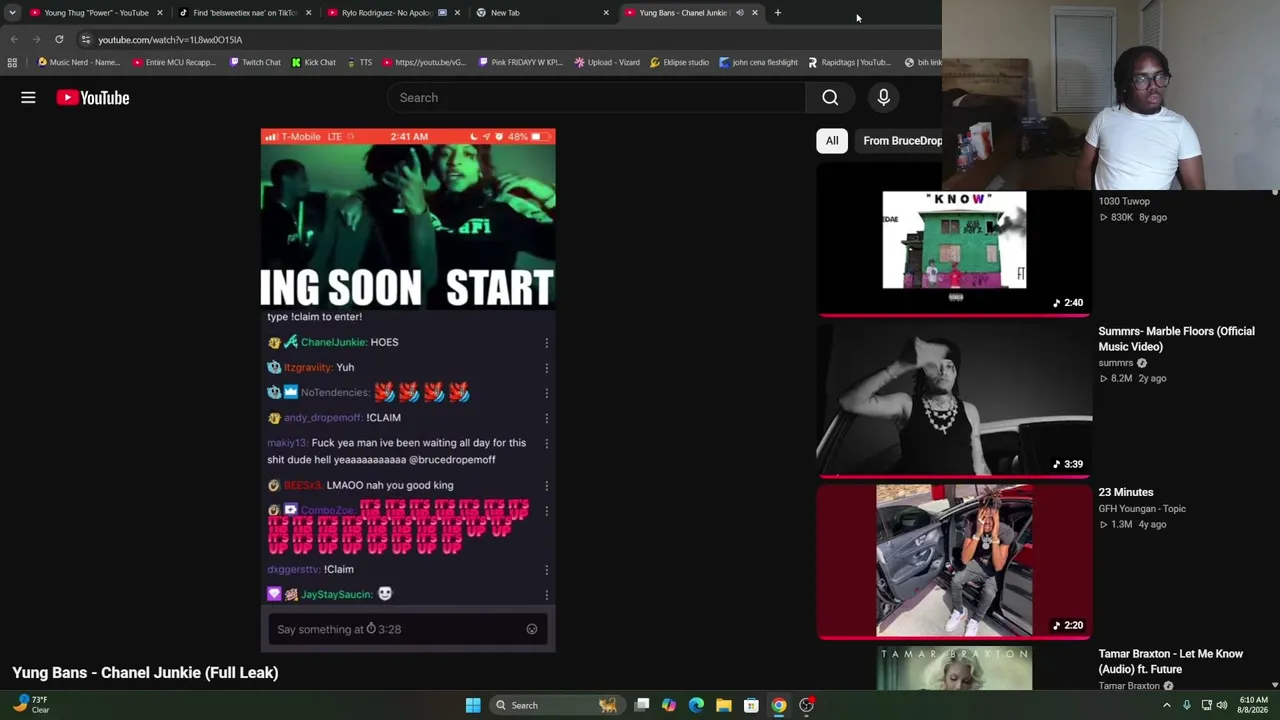The width and height of the screenshot is (1280, 720).
Task: Open the KNOW 1030 Tuwop video thumbnail
Action: point(954,240)
